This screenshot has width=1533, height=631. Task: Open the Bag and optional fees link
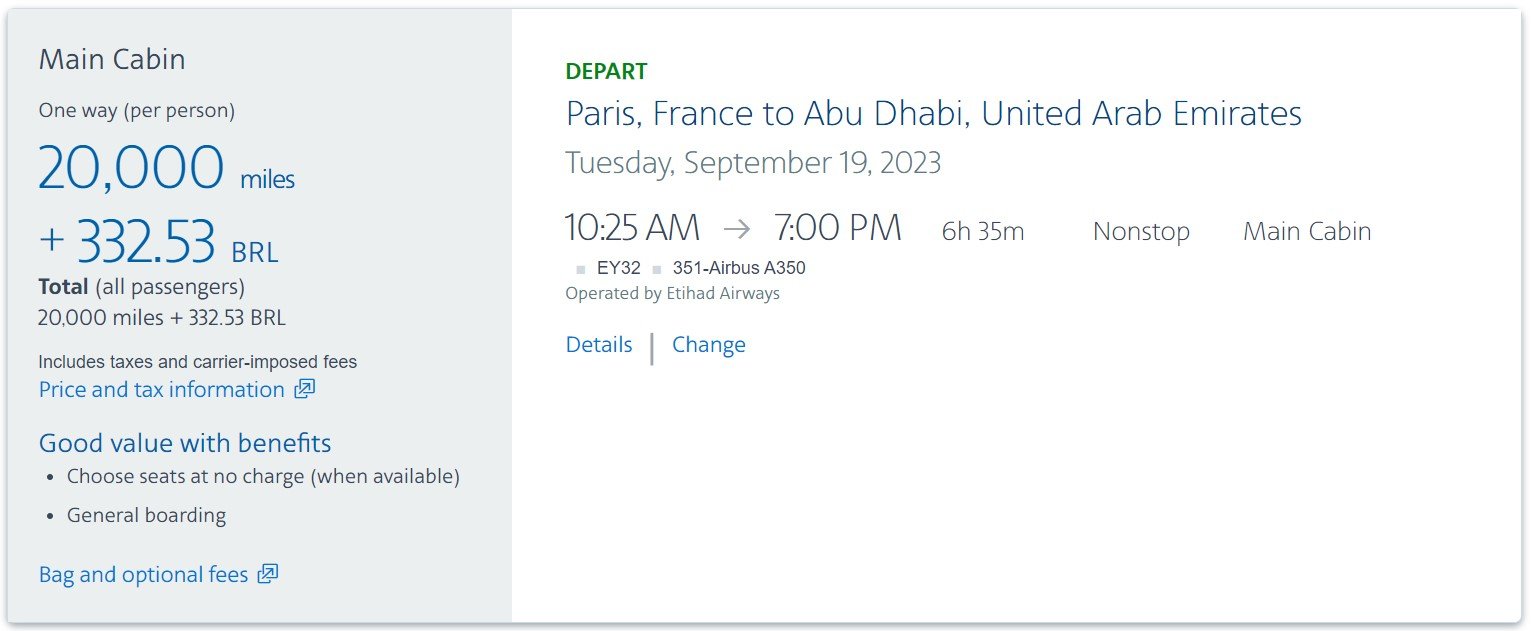(x=144, y=574)
